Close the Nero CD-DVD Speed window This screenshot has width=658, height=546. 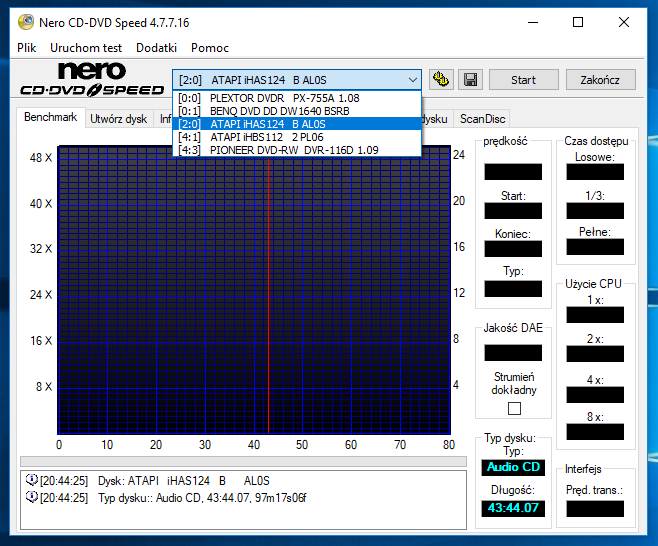coord(624,22)
